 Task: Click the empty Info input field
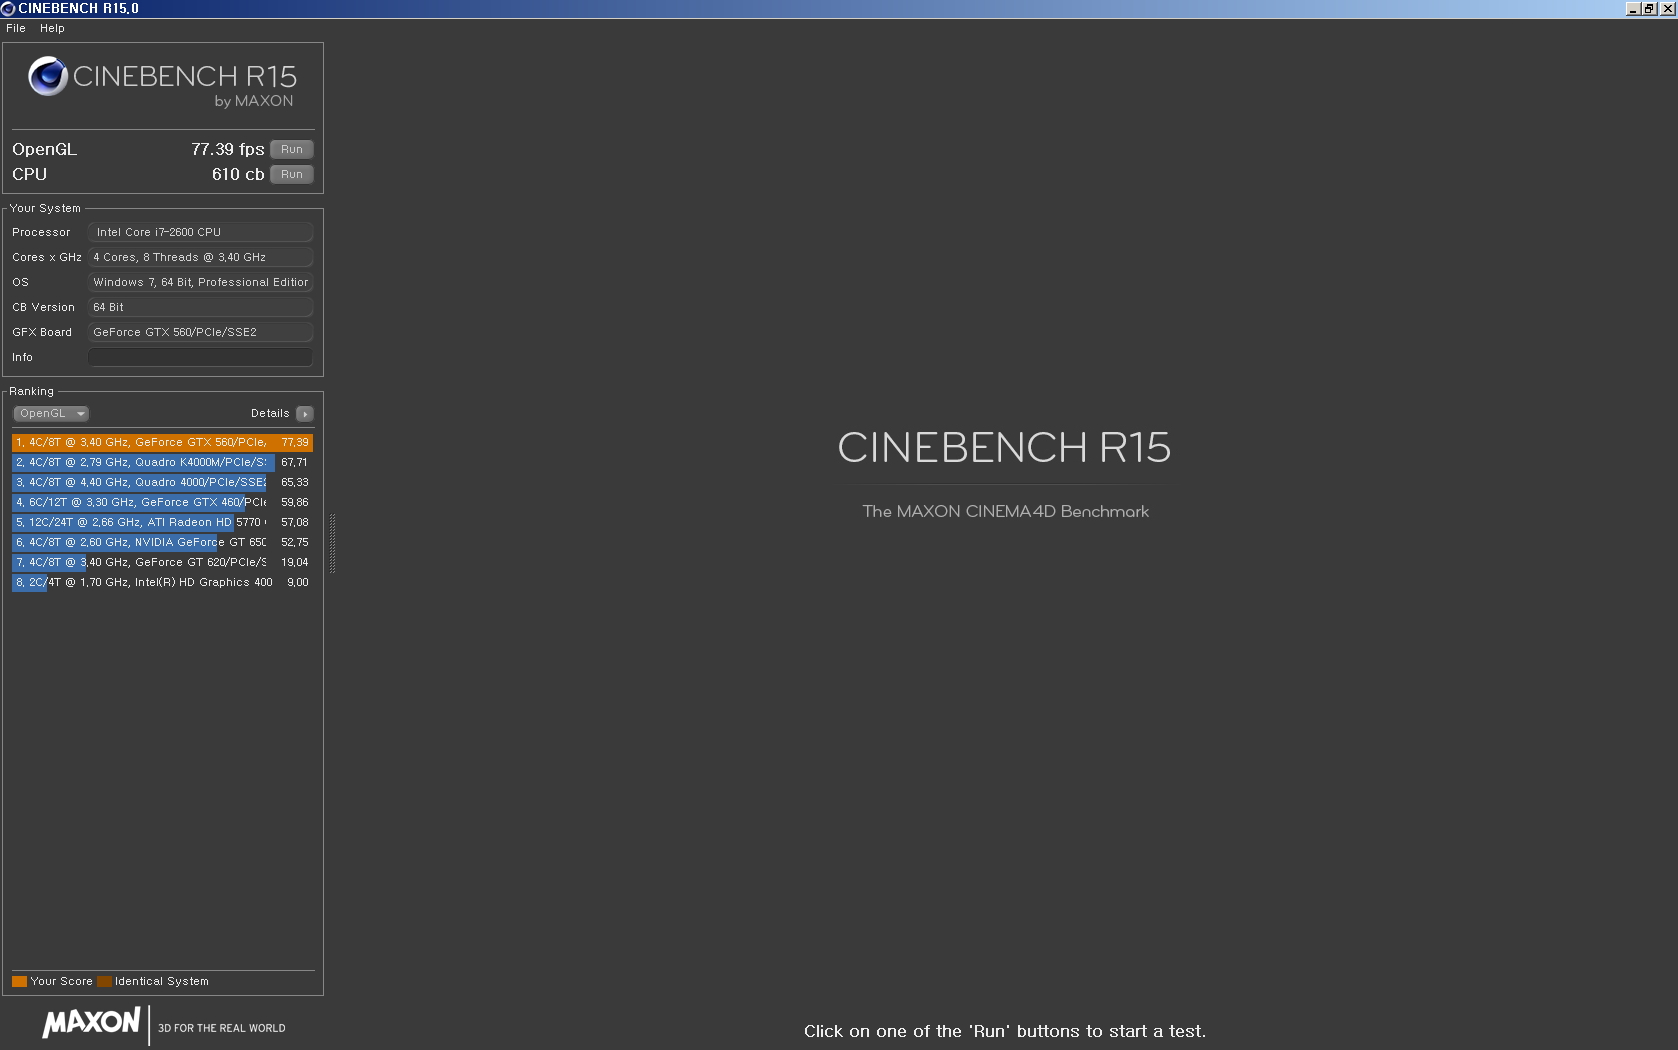pyautogui.click(x=200, y=357)
